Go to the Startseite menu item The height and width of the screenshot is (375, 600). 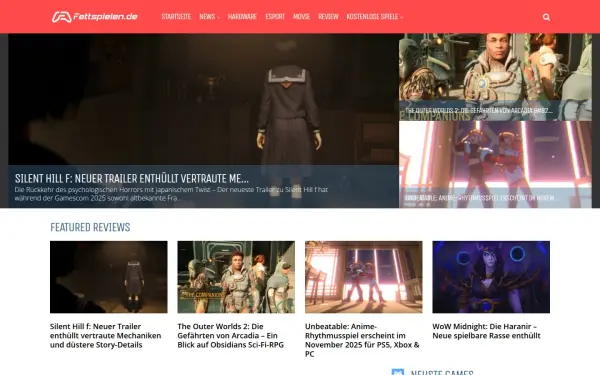pyautogui.click(x=176, y=16)
